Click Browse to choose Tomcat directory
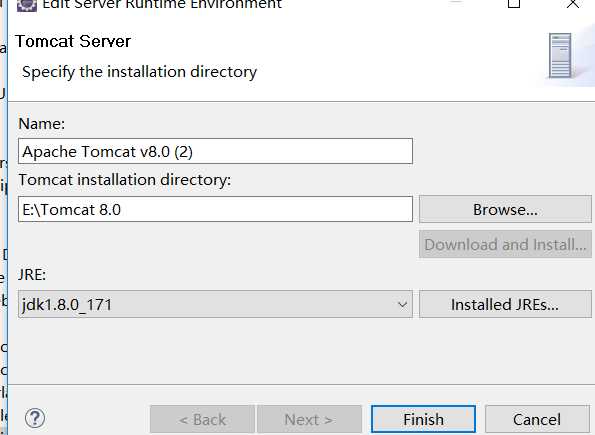The image size is (595, 435). [505, 209]
